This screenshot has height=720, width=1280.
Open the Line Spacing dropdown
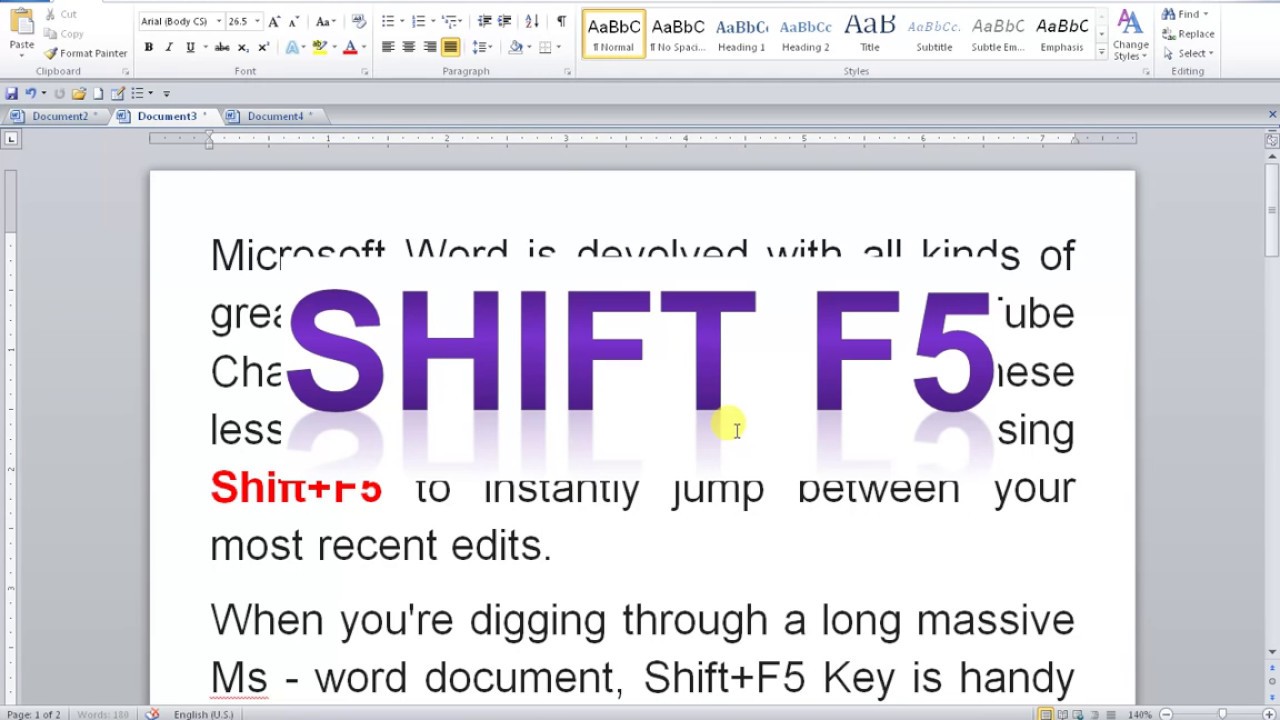[x=482, y=47]
